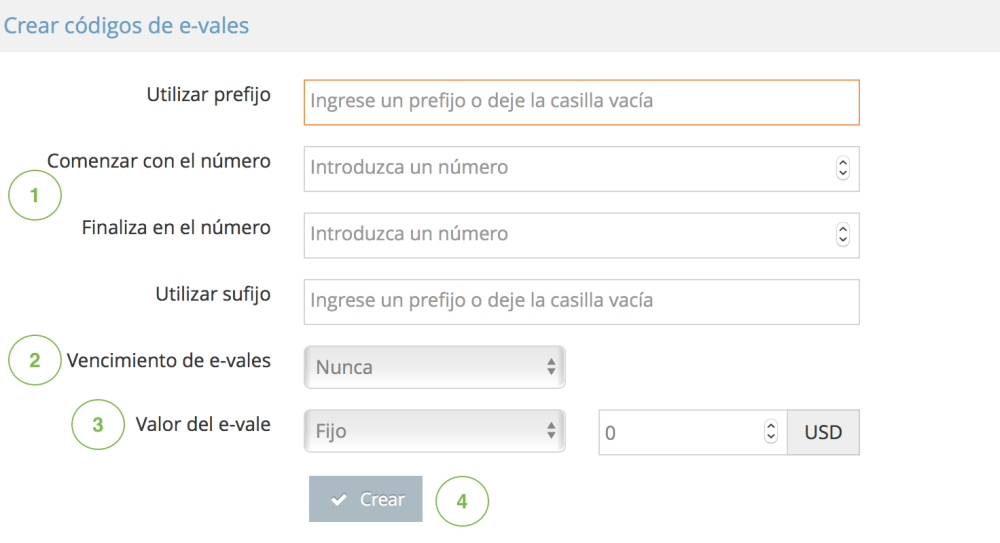Click the checkmark icon on Crear button
The width and height of the screenshot is (1000, 543).
339,500
